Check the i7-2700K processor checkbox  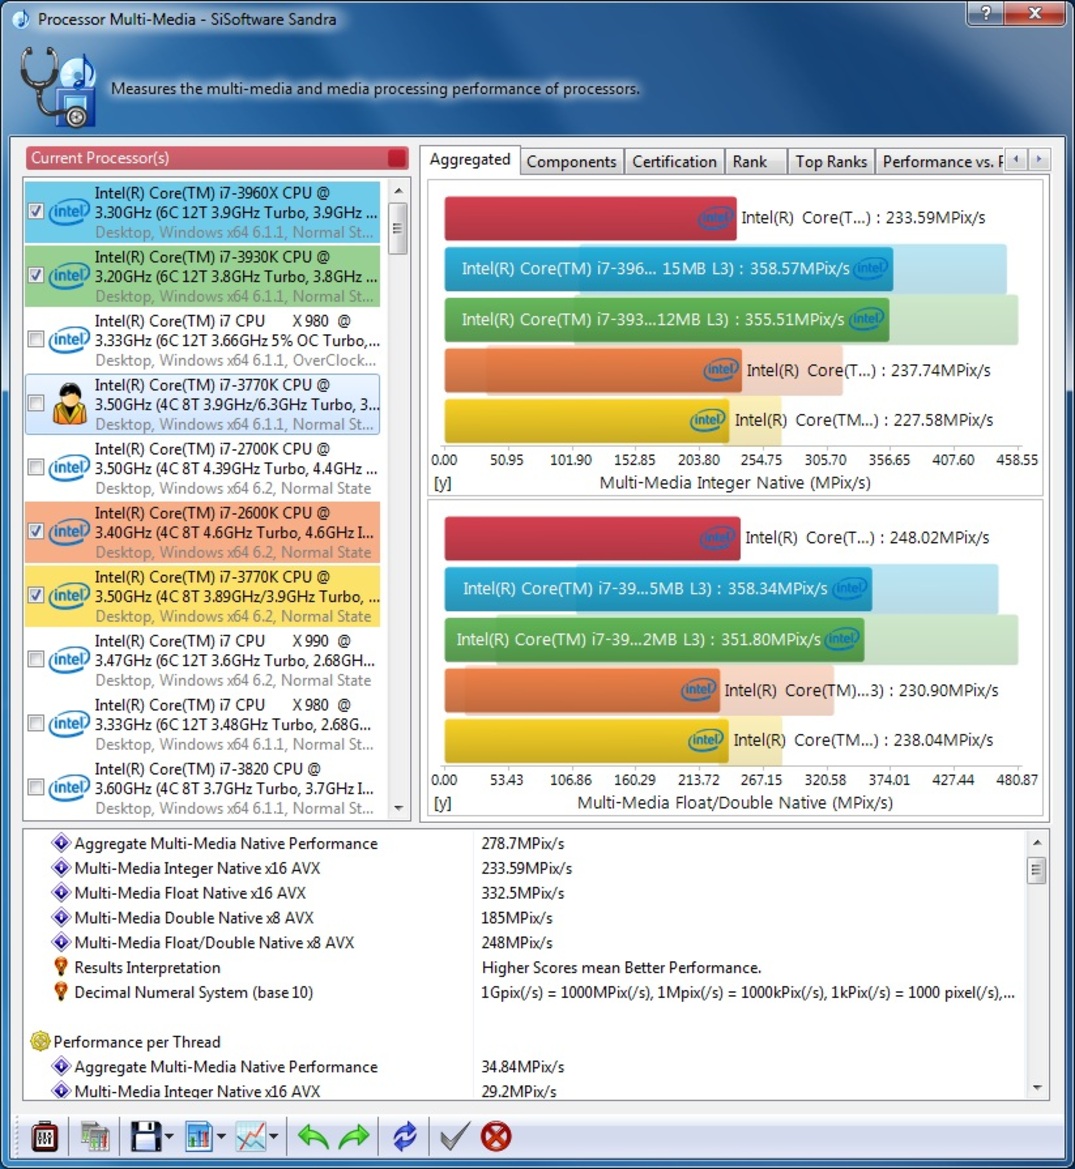tap(35, 467)
